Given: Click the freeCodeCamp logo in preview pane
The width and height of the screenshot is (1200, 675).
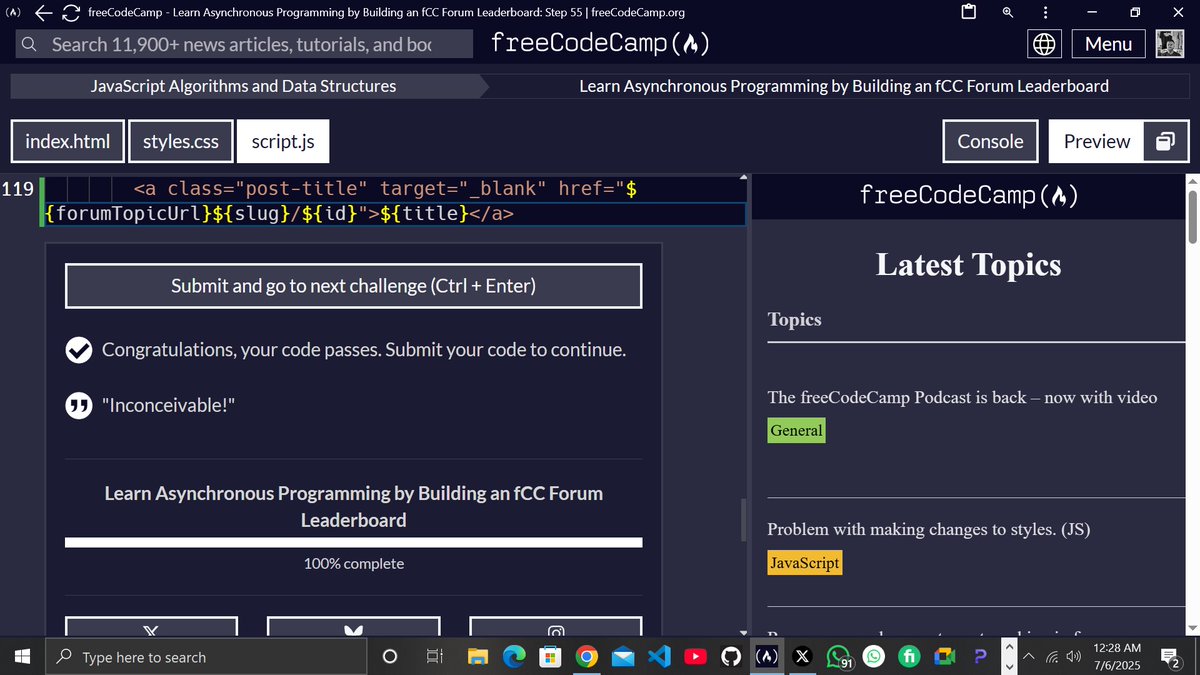Looking at the screenshot, I should [x=968, y=195].
